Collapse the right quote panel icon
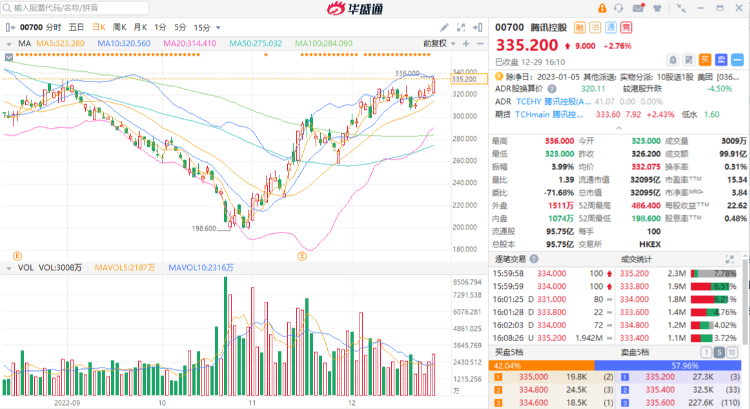The image size is (750, 409). click(477, 27)
